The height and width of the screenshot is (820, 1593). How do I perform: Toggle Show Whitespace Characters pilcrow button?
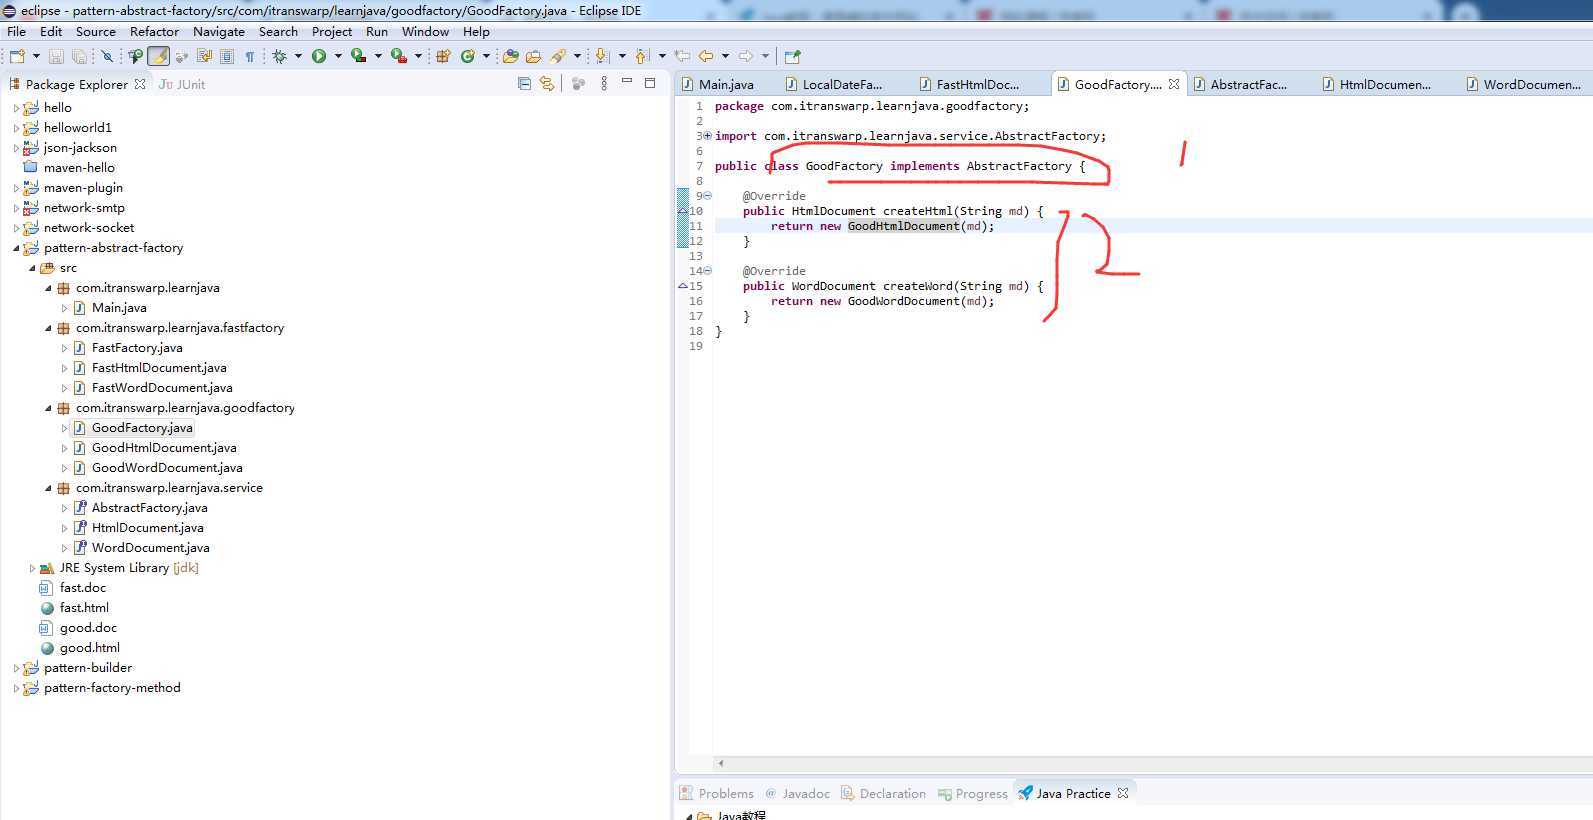pyautogui.click(x=250, y=56)
